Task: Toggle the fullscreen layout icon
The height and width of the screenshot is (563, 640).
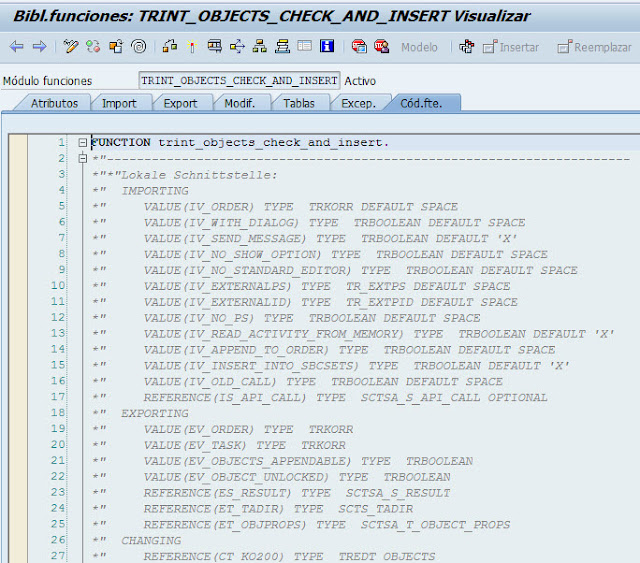Action: coord(304,46)
